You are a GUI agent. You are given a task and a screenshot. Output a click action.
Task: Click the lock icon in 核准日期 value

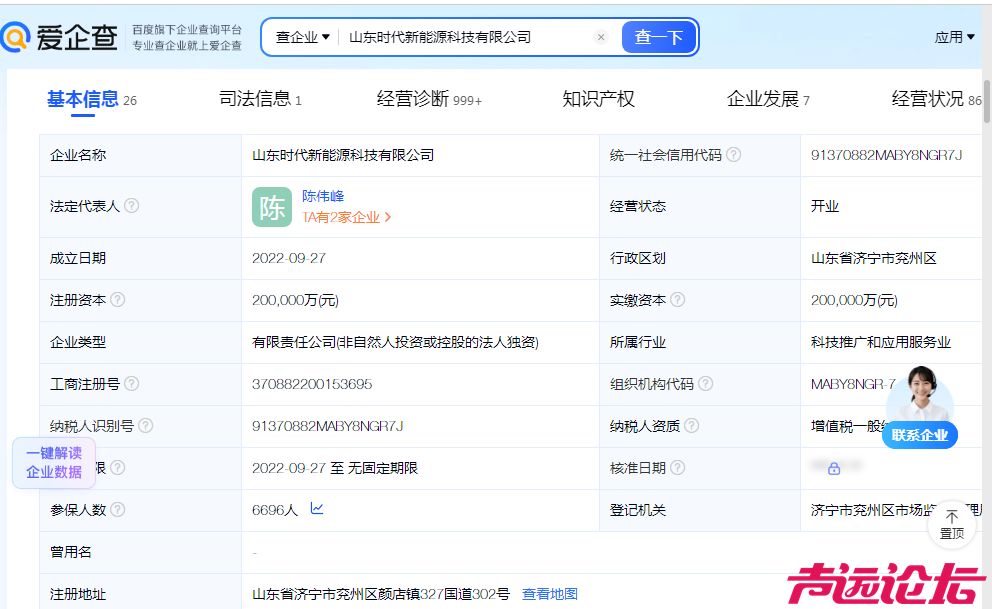pyautogui.click(x=834, y=469)
